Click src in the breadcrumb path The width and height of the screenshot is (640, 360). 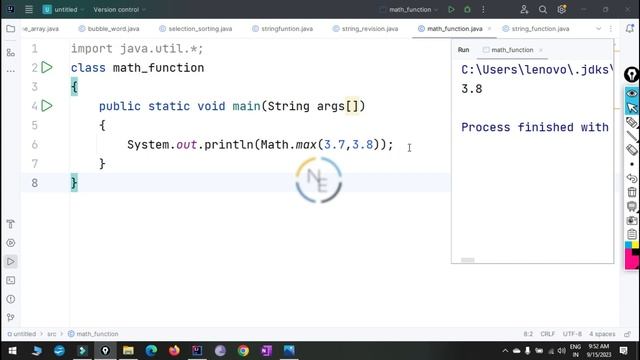point(52,334)
